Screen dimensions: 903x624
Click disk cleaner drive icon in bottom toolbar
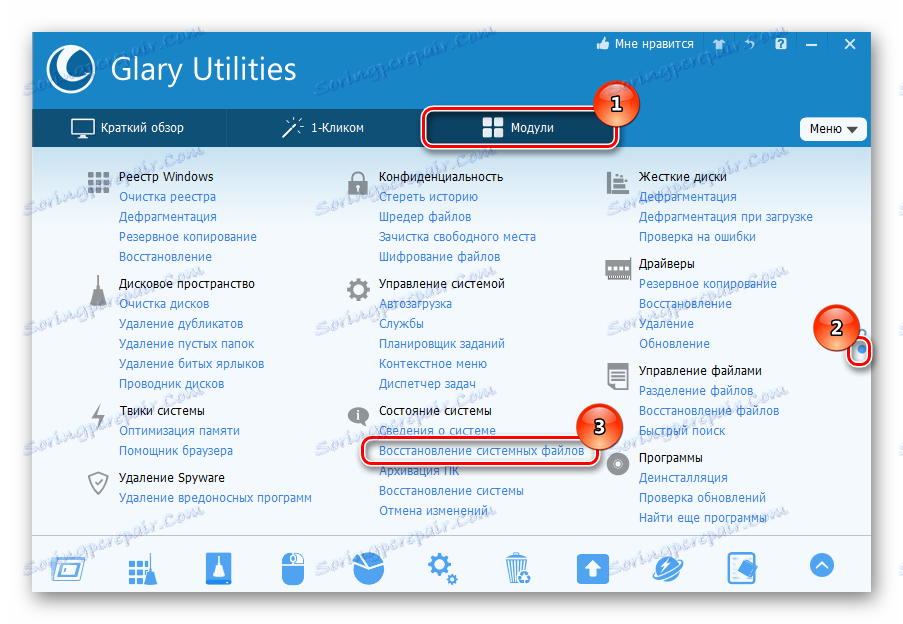pyautogui.click(x=218, y=569)
